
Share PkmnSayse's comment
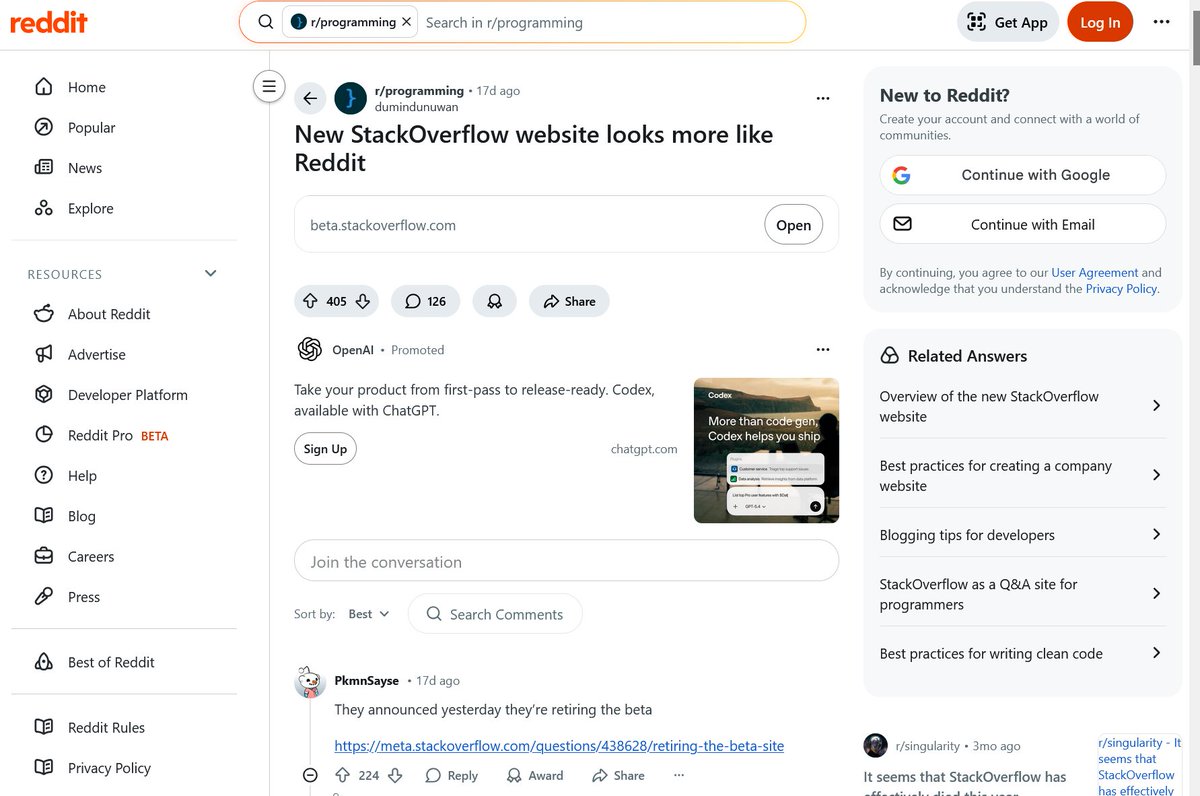(618, 776)
